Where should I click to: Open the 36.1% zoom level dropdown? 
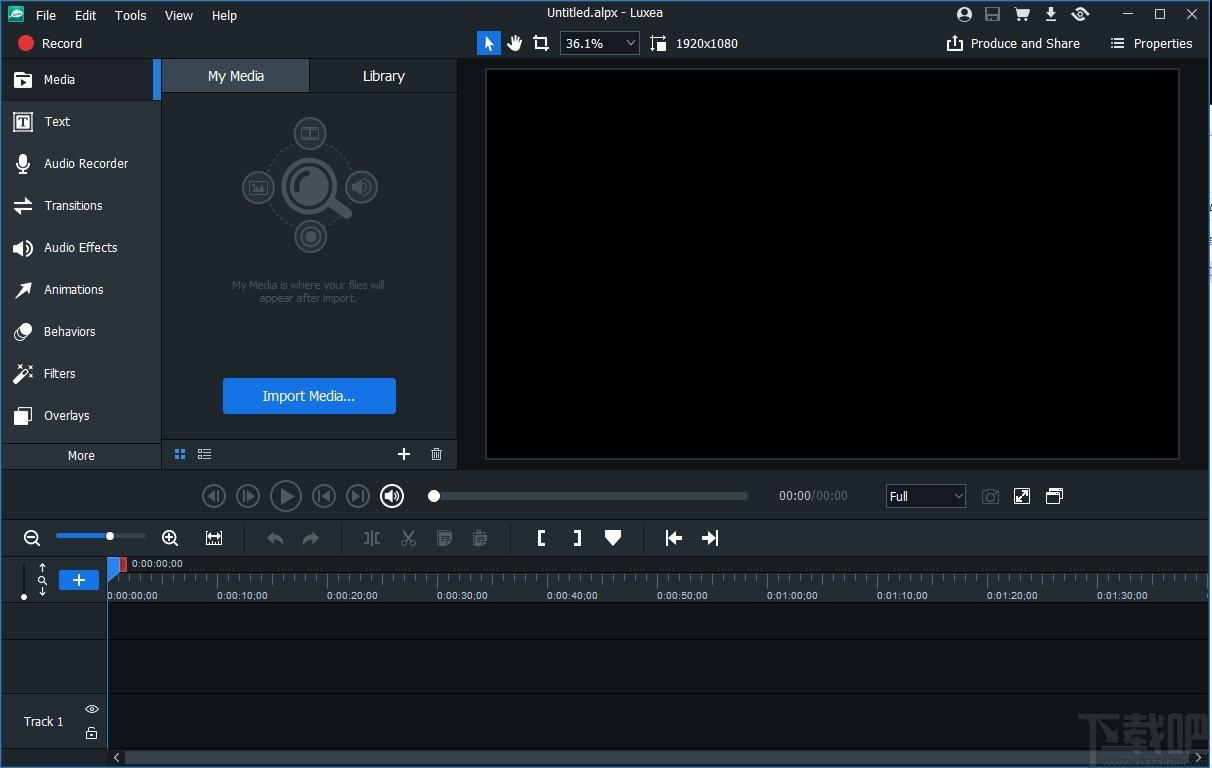pyautogui.click(x=600, y=43)
